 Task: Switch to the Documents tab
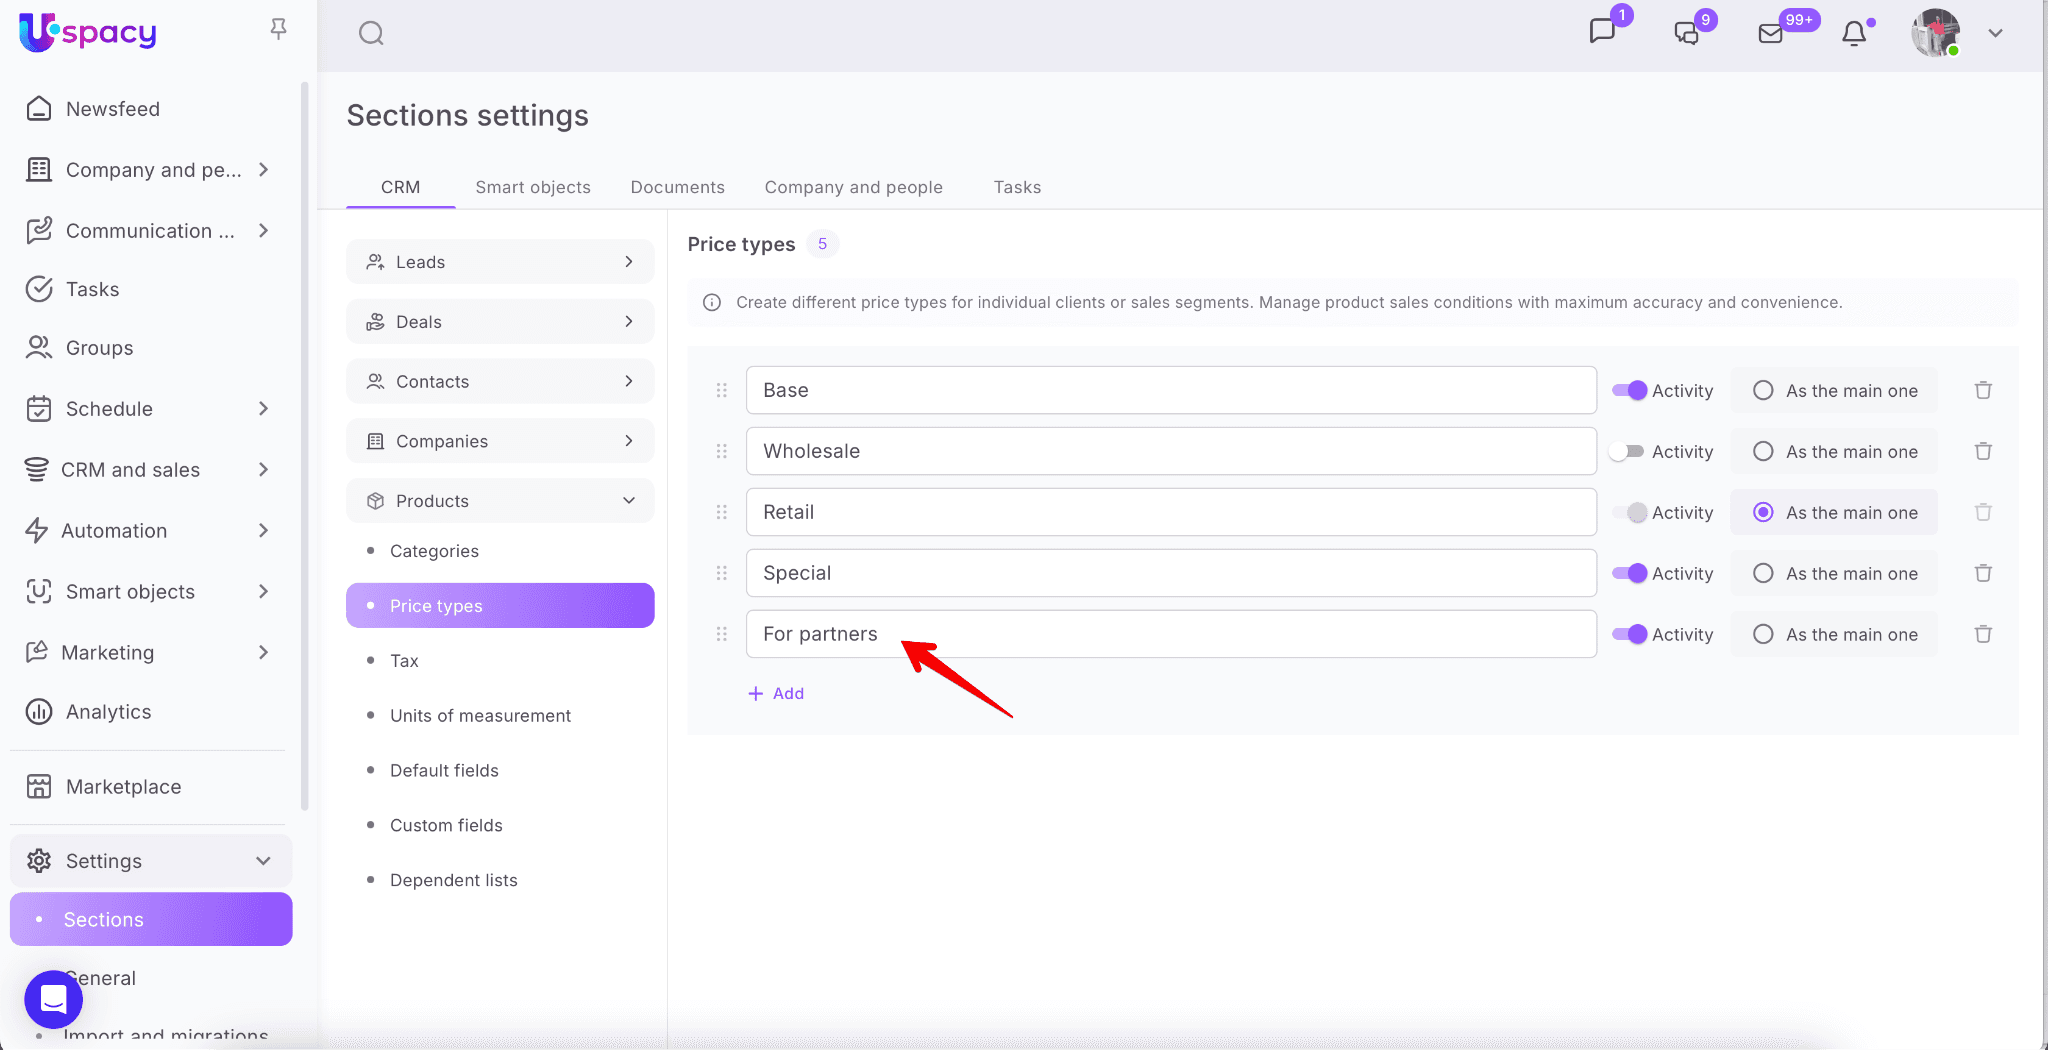click(677, 187)
